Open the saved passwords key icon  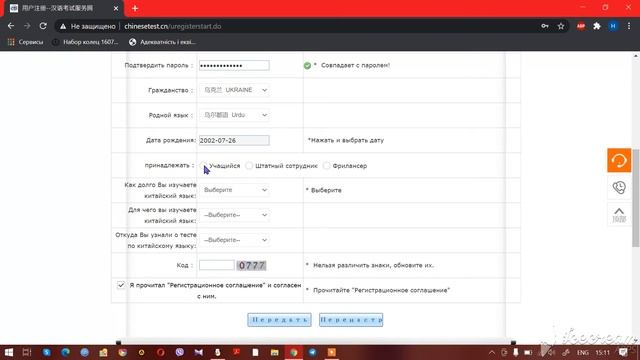click(x=544, y=26)
